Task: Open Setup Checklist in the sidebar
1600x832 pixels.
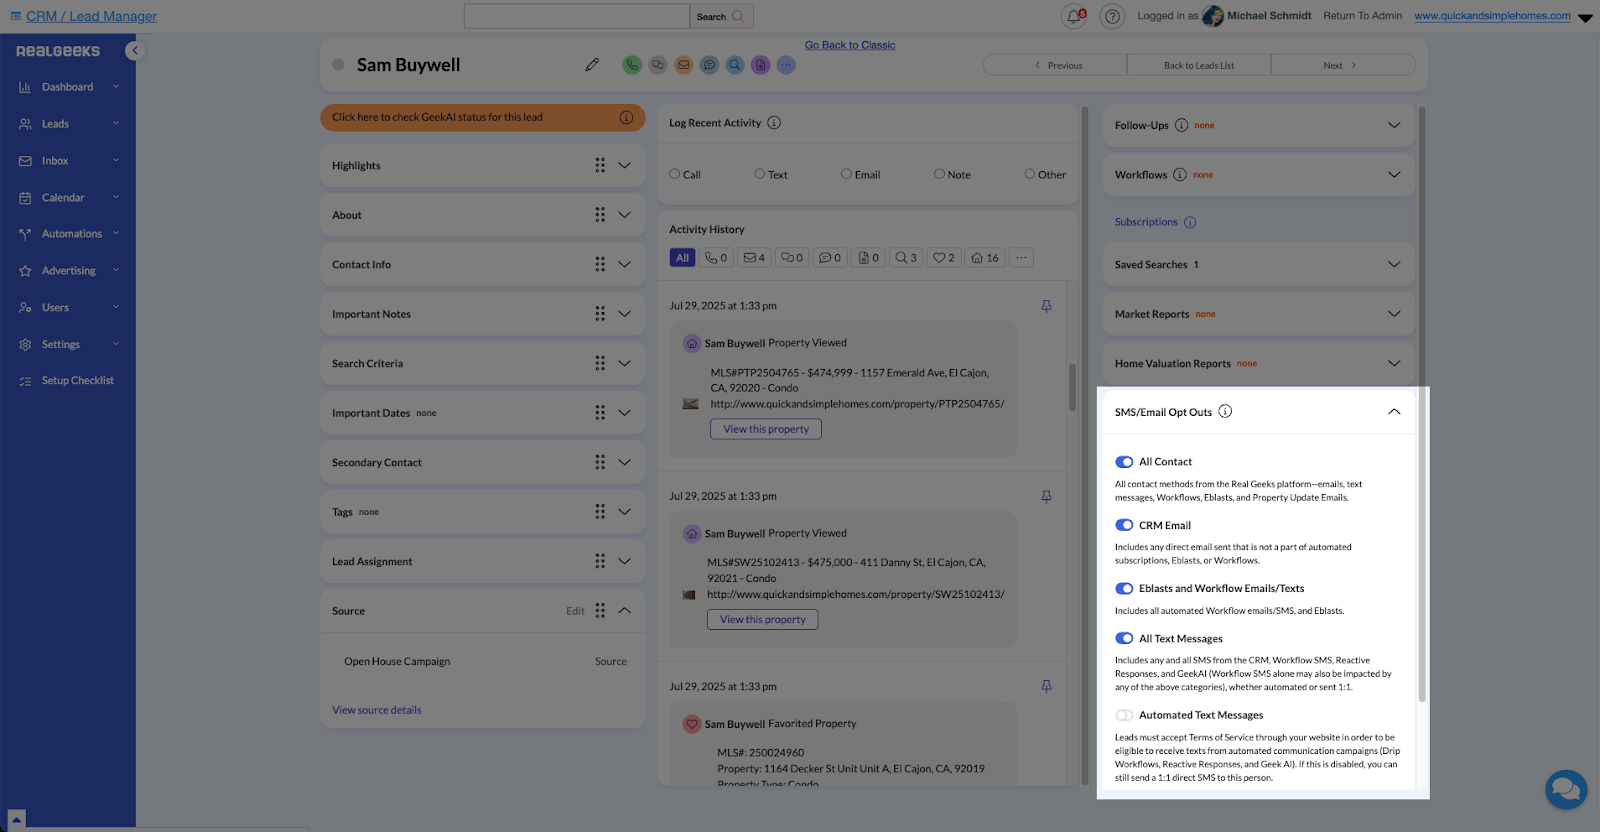Action: click(x=68, y=381)
